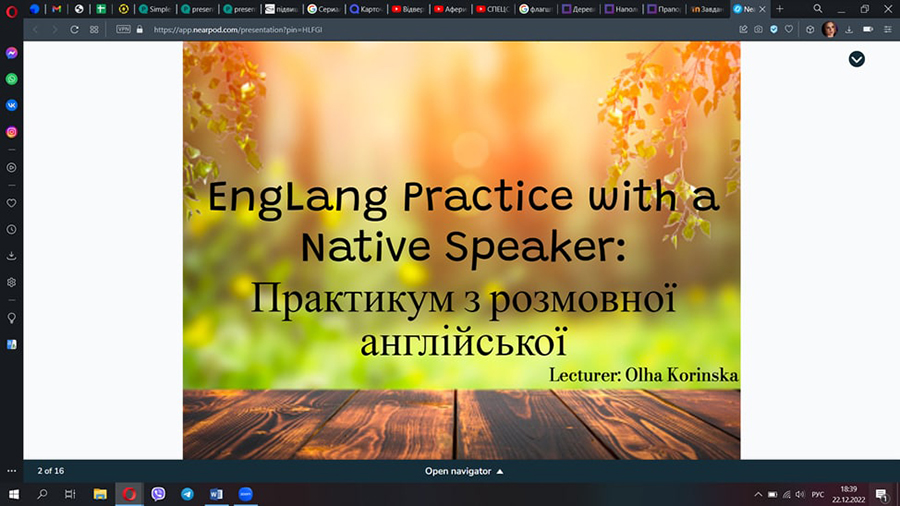
Task: Open bookmarks heart icon in sidebar
Action: pos(12,202)
